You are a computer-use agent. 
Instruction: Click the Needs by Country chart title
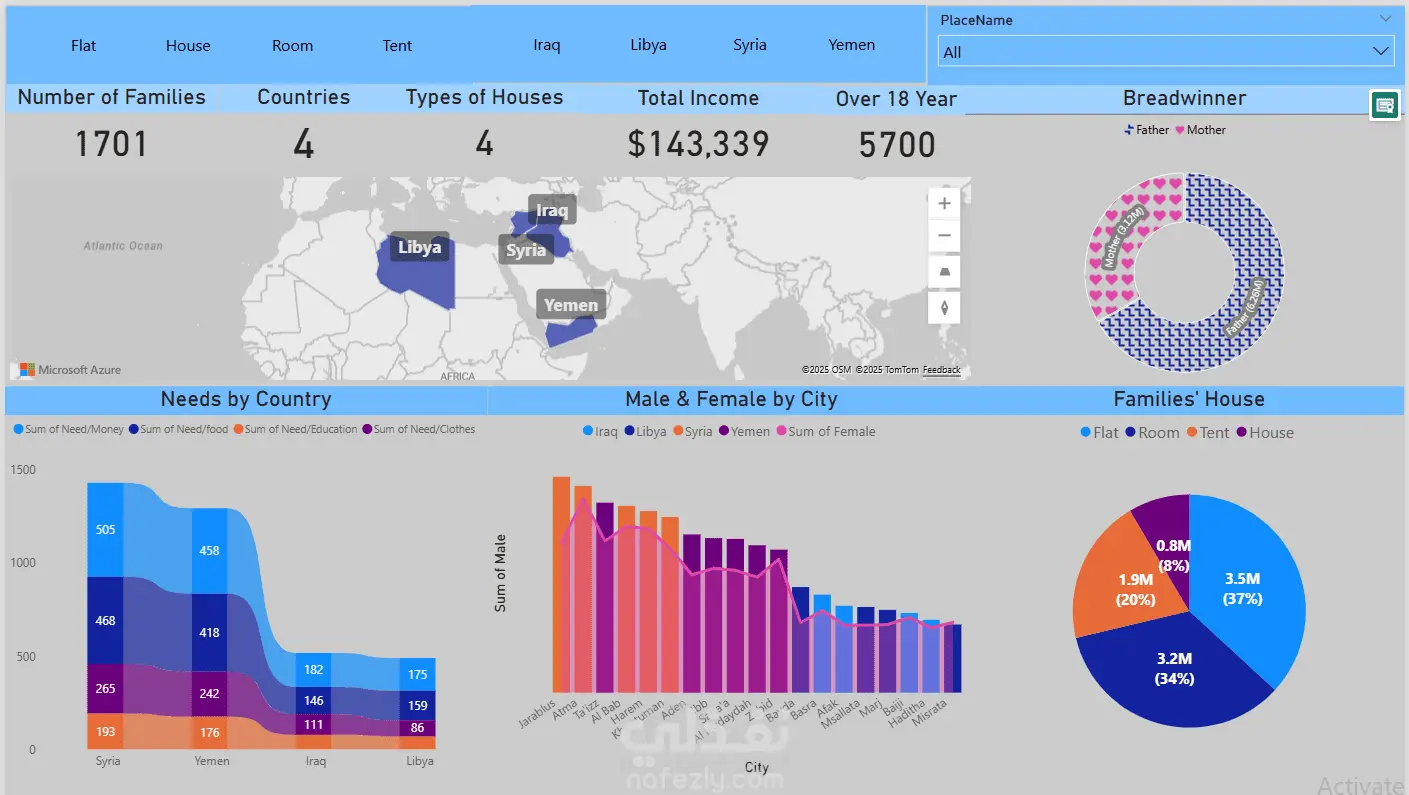(246, 400)
